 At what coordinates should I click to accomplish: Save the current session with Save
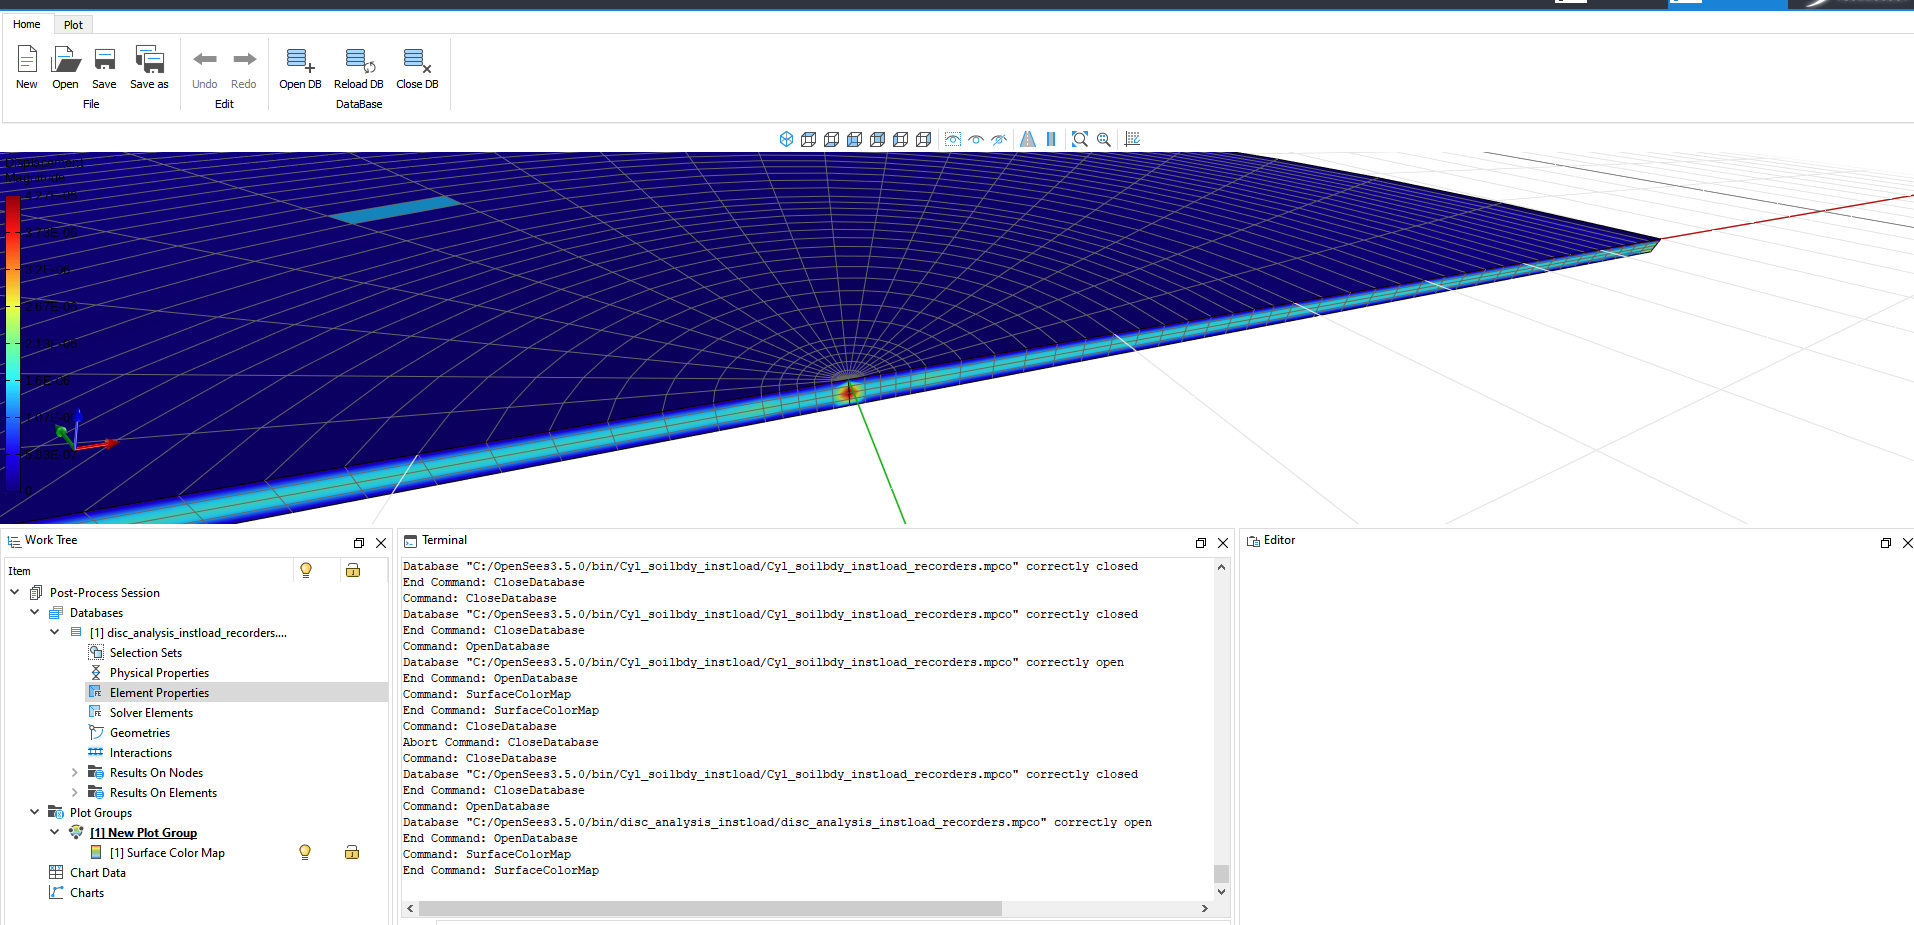pyautogui.click(x=104, y=67)
